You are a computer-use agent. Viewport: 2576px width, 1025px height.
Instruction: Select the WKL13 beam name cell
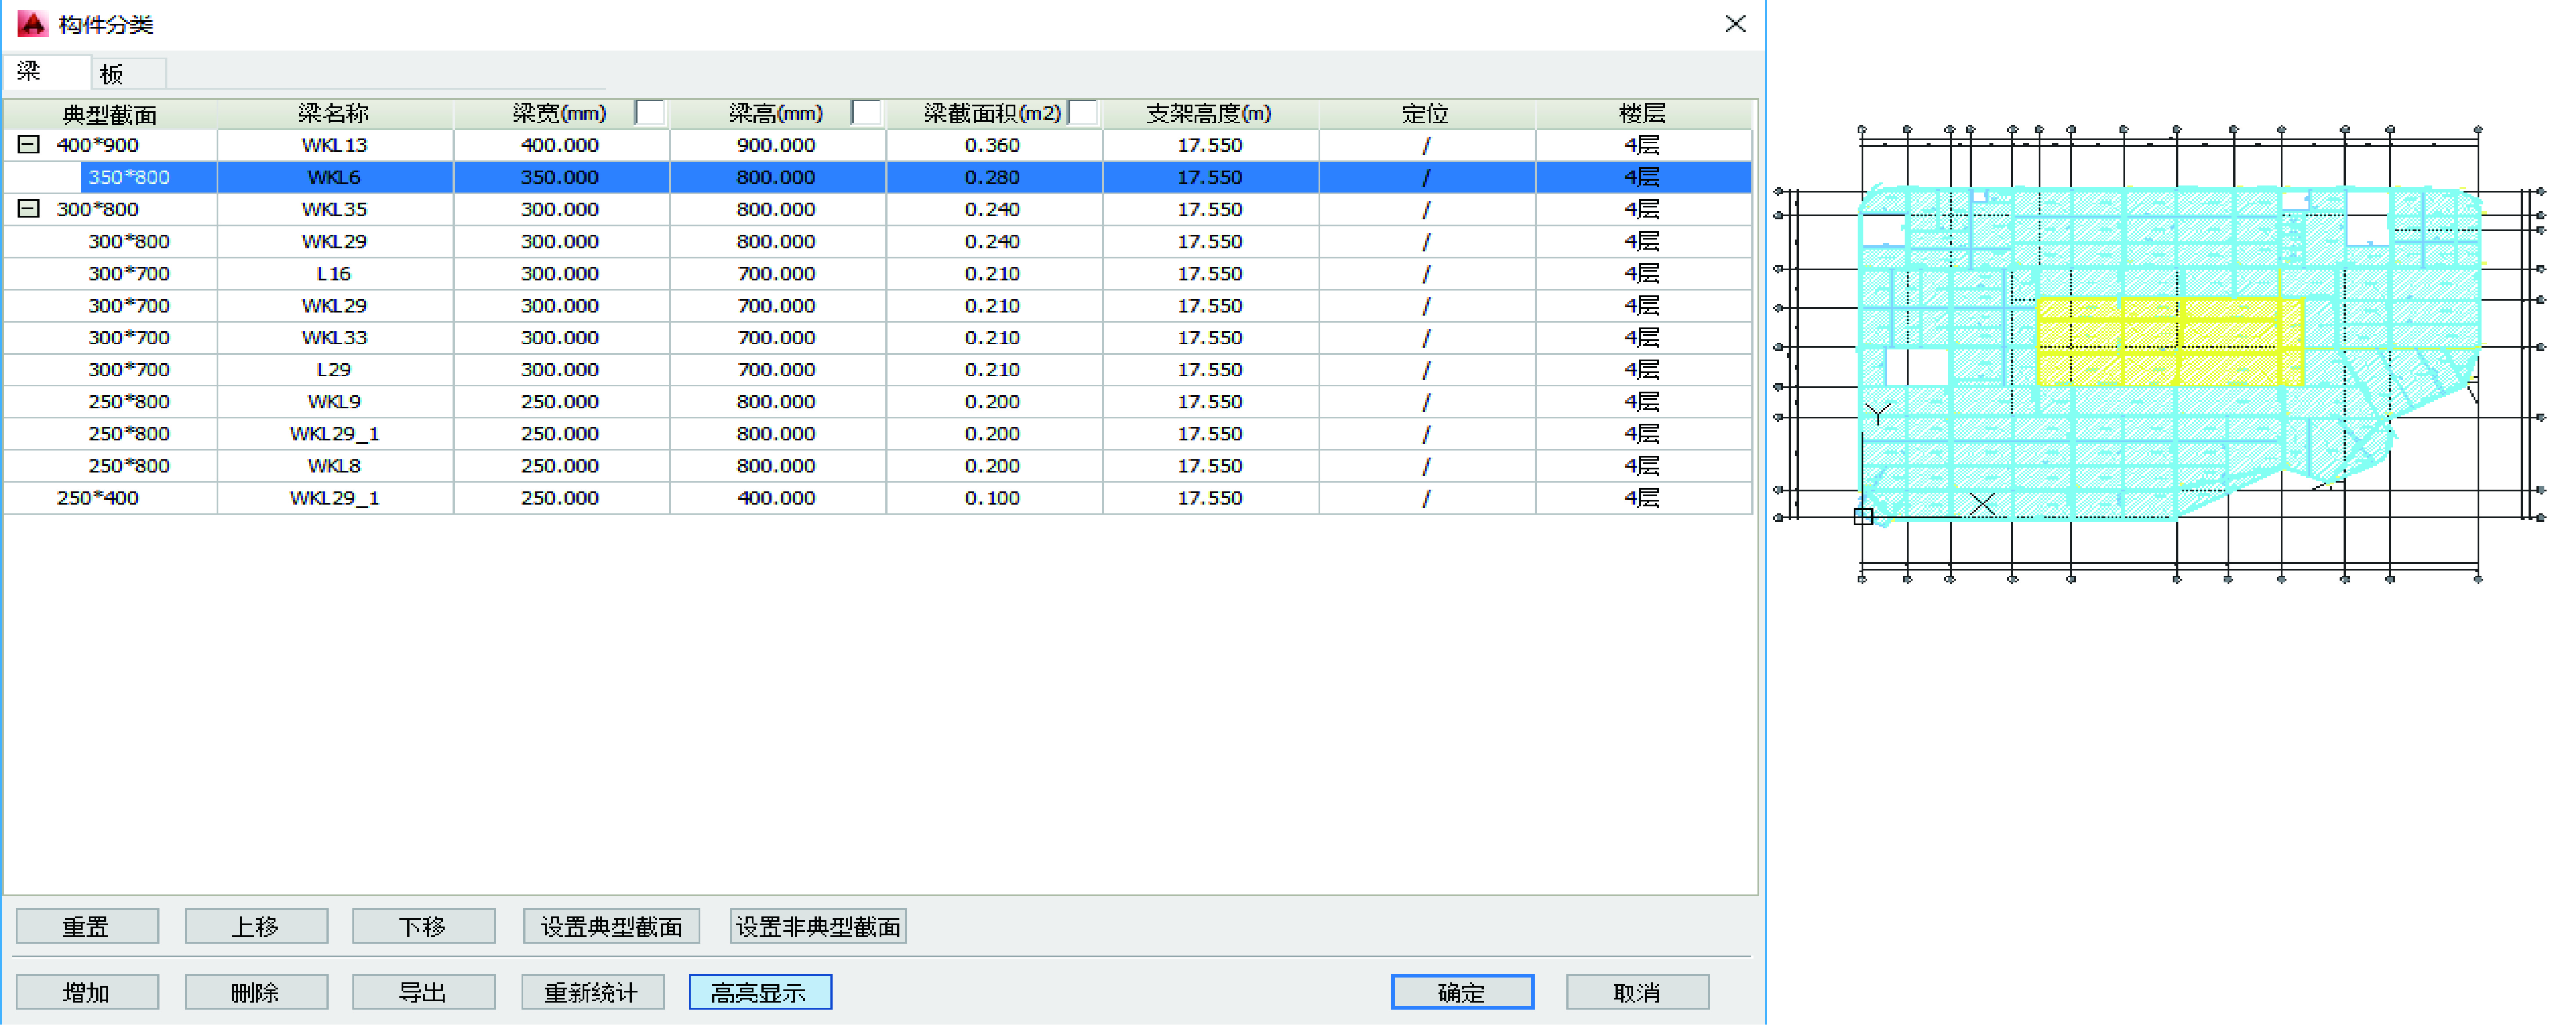point(334,145)
